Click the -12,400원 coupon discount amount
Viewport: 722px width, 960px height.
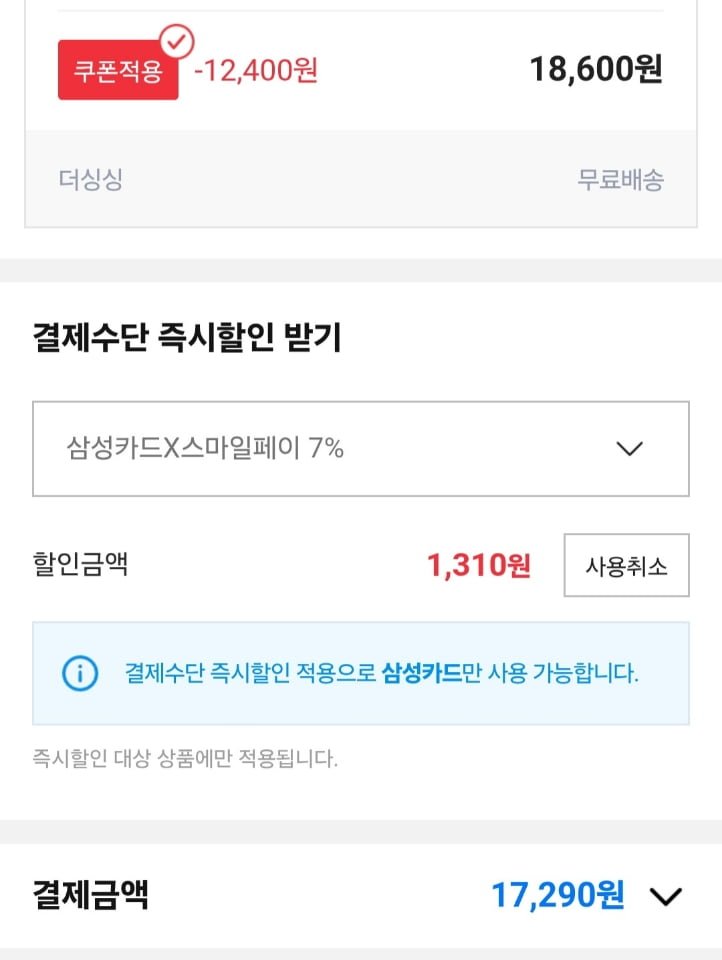(256, 70)
